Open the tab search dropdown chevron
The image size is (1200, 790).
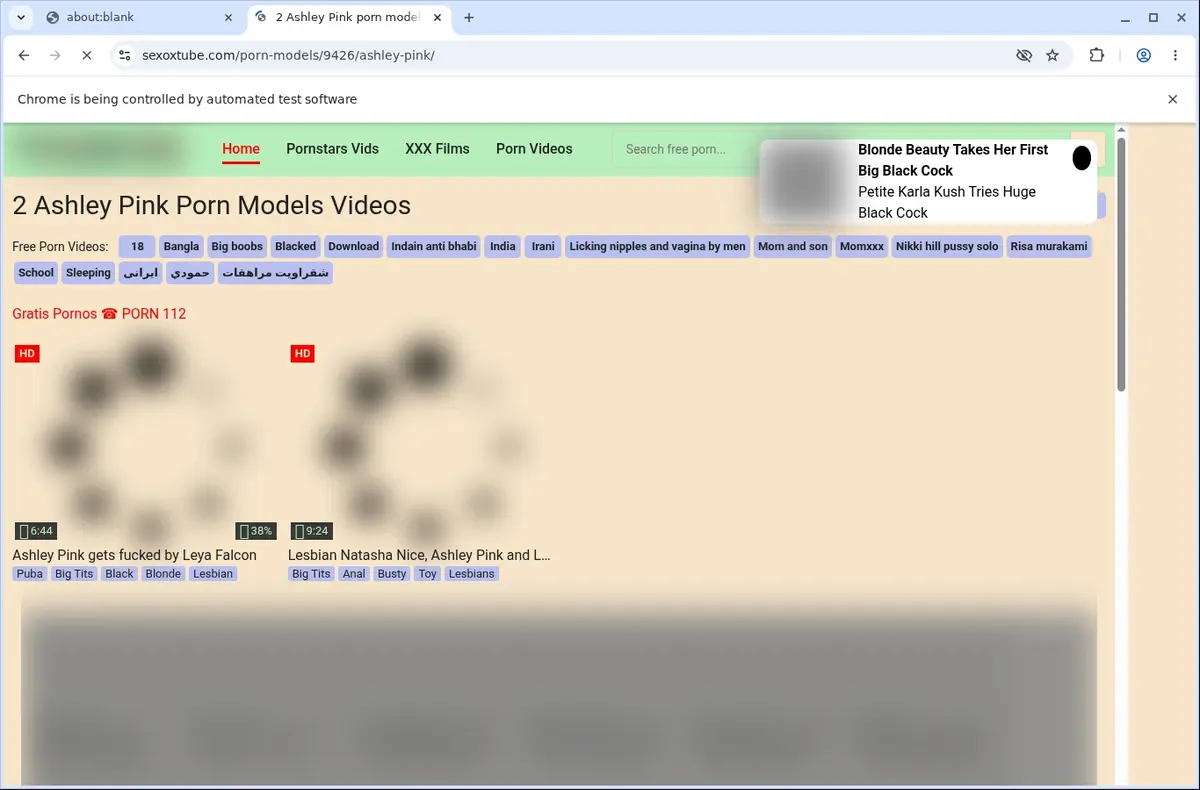point(20,17)
